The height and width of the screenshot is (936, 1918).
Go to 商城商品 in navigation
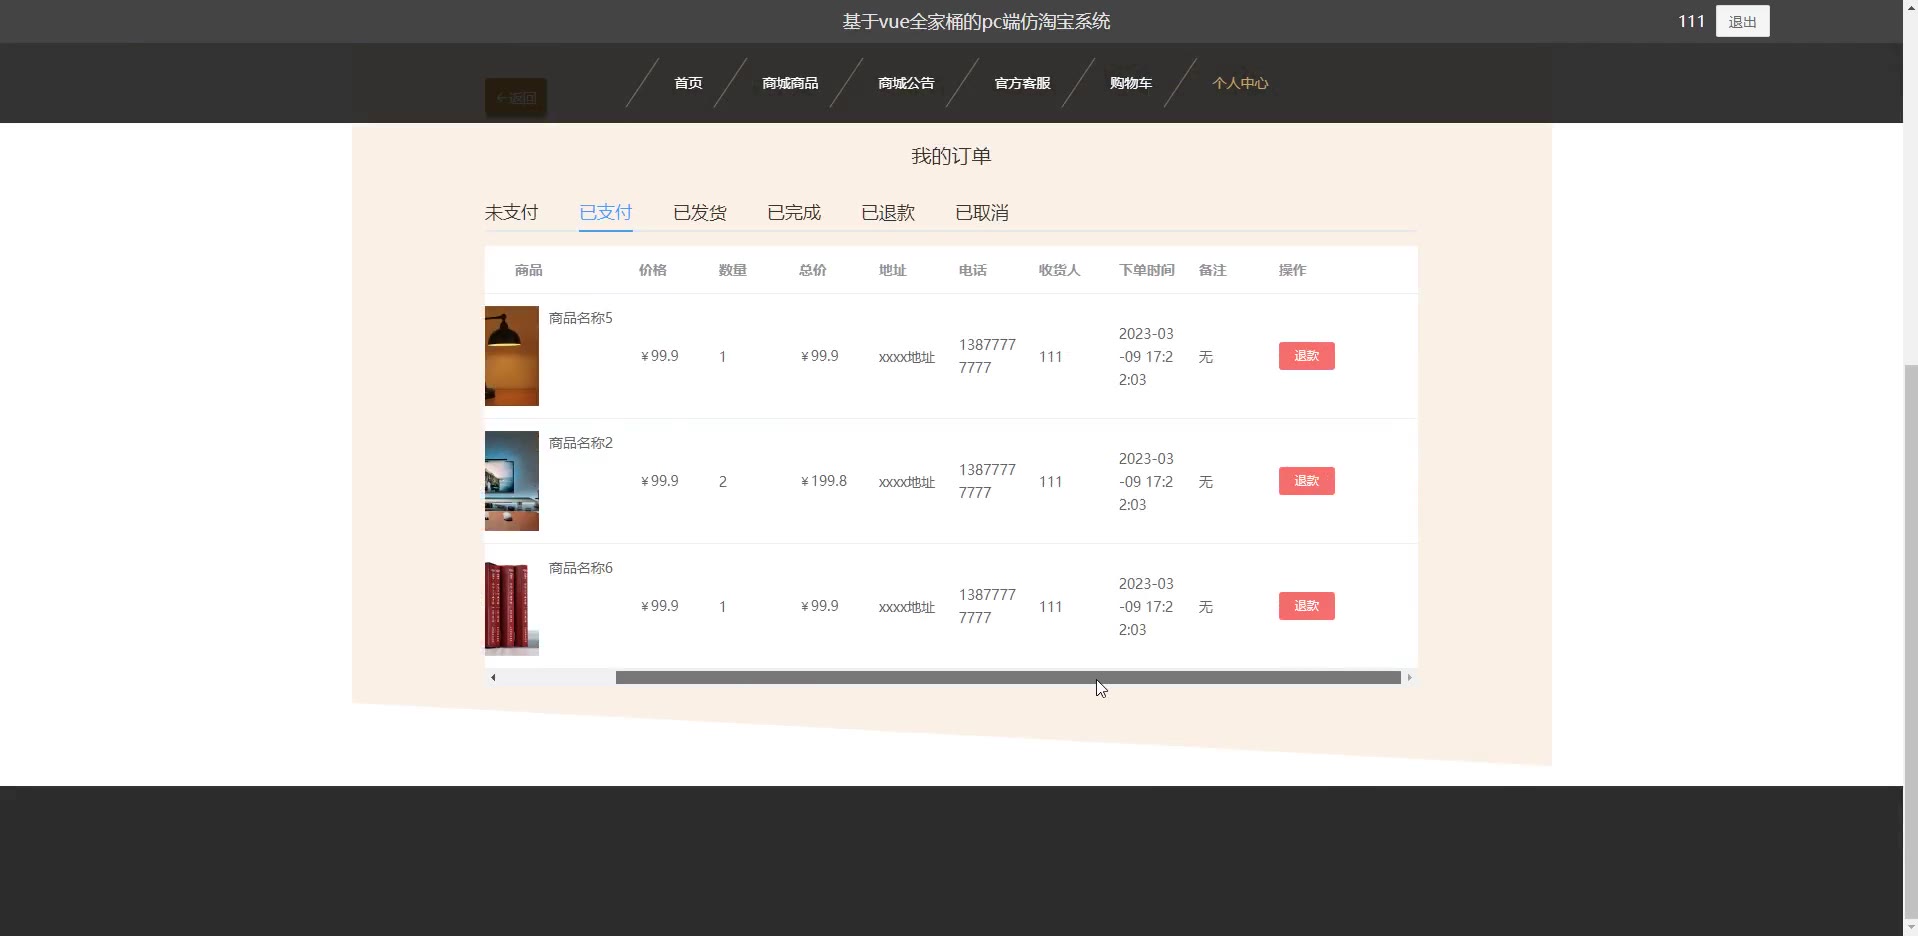(x=790, y=83)
